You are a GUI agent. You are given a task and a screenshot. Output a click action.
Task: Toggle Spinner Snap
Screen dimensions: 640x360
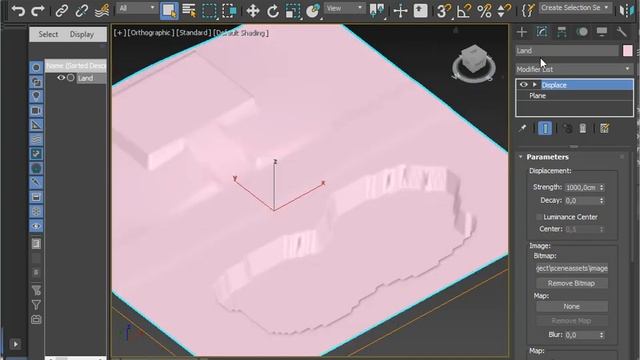pos(504,11)
